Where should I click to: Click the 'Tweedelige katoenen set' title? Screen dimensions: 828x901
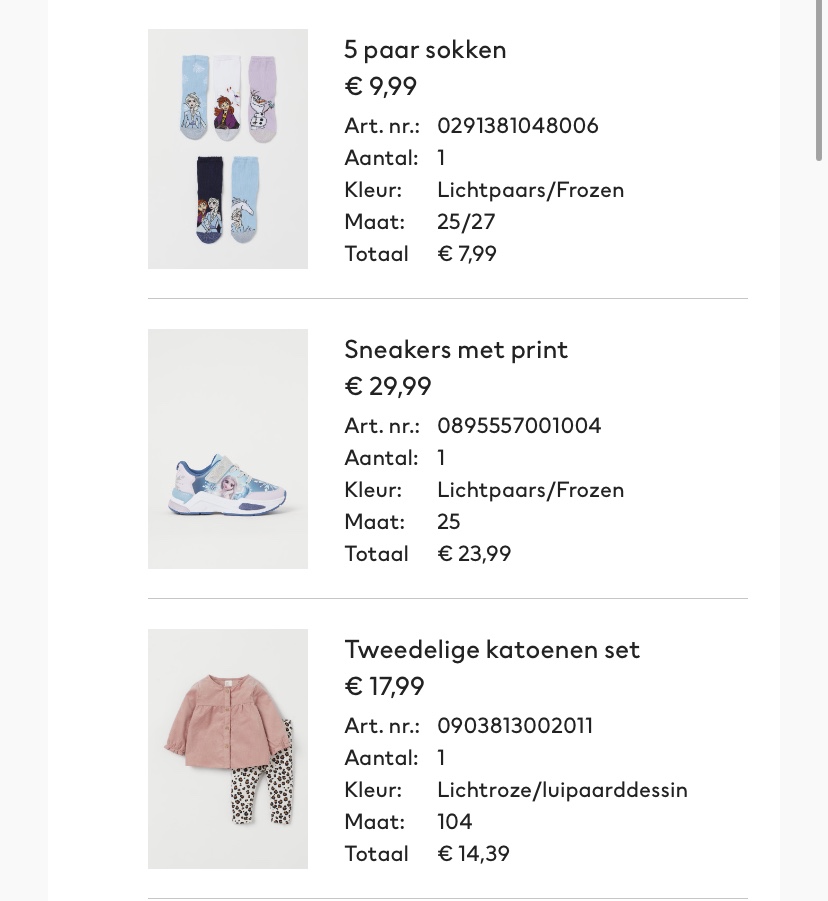pyautogui.click(x=492, y=650)
